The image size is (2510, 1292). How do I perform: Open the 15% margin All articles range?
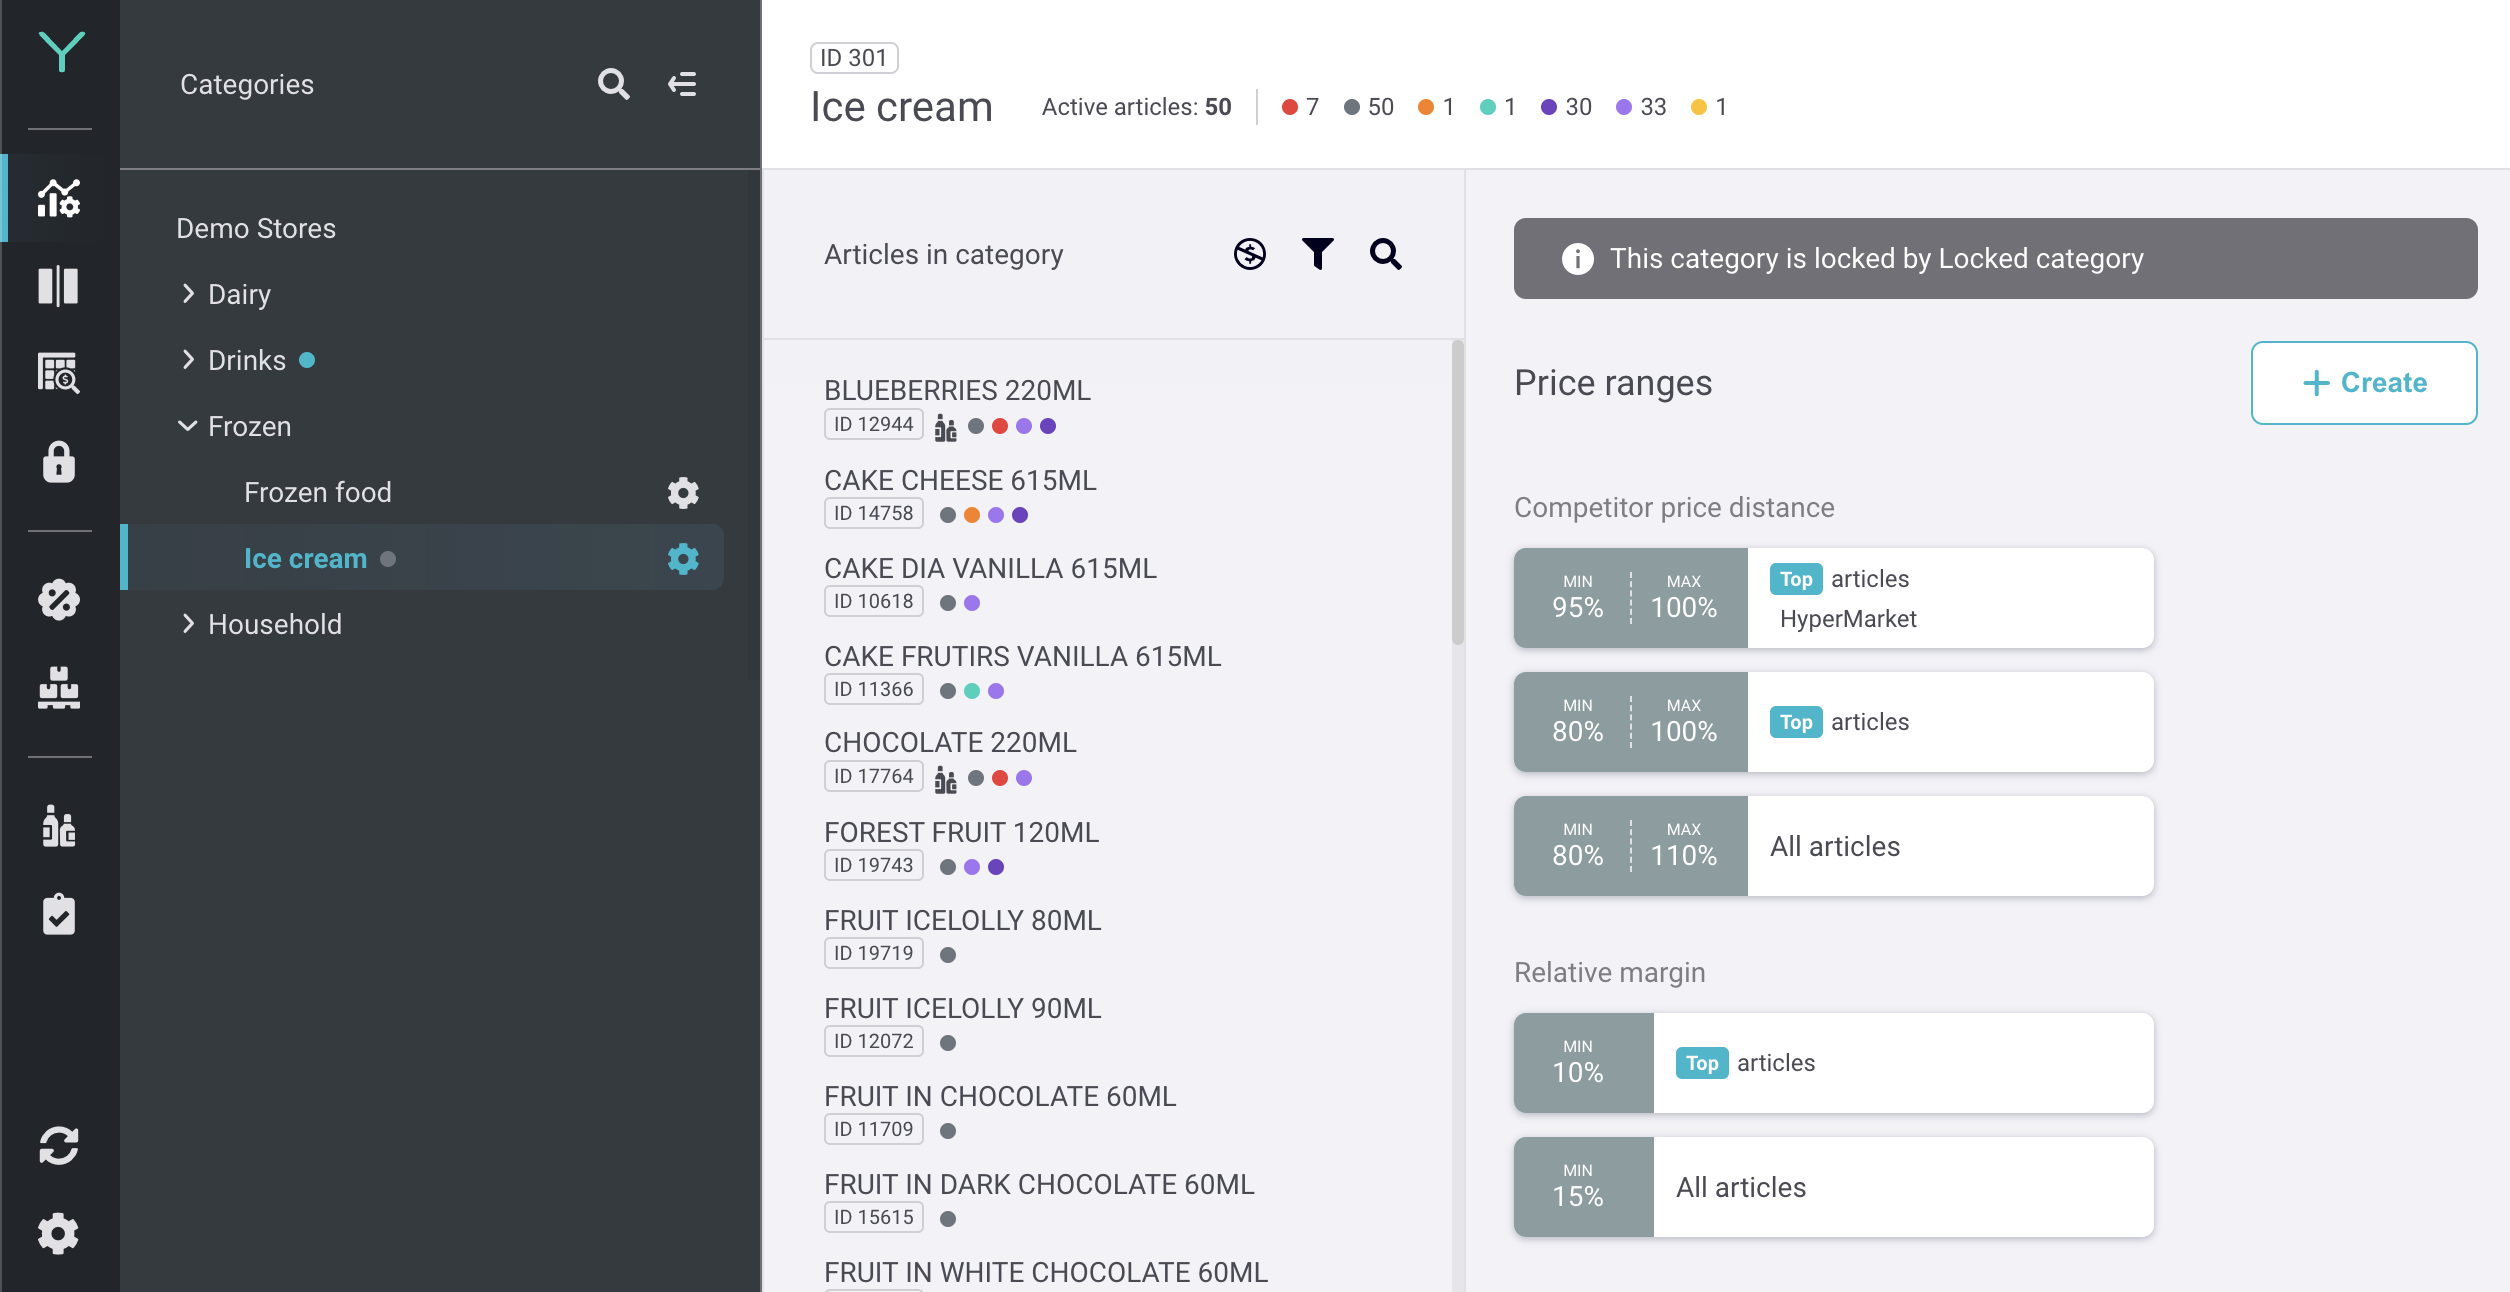click(1834, 1187)
